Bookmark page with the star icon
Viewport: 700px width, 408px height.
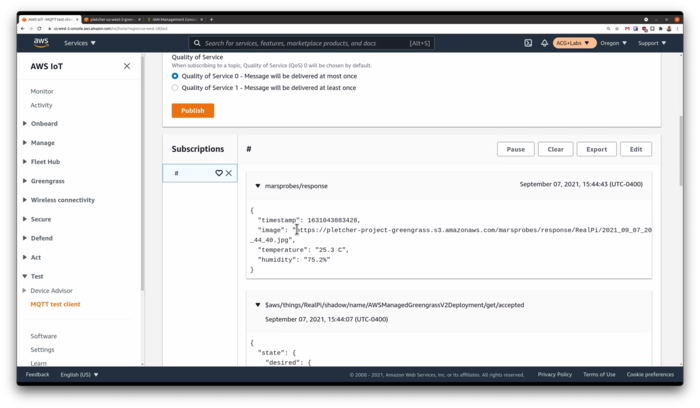pos(617,29)
